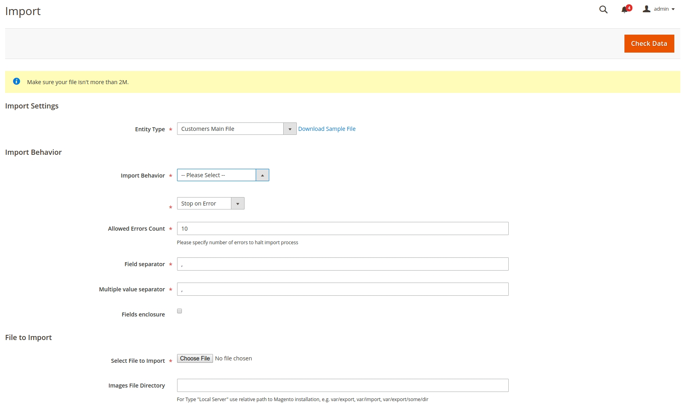685x413 pixels.
Task: Click the red notification count badge
Action: [x=629, y=7]
